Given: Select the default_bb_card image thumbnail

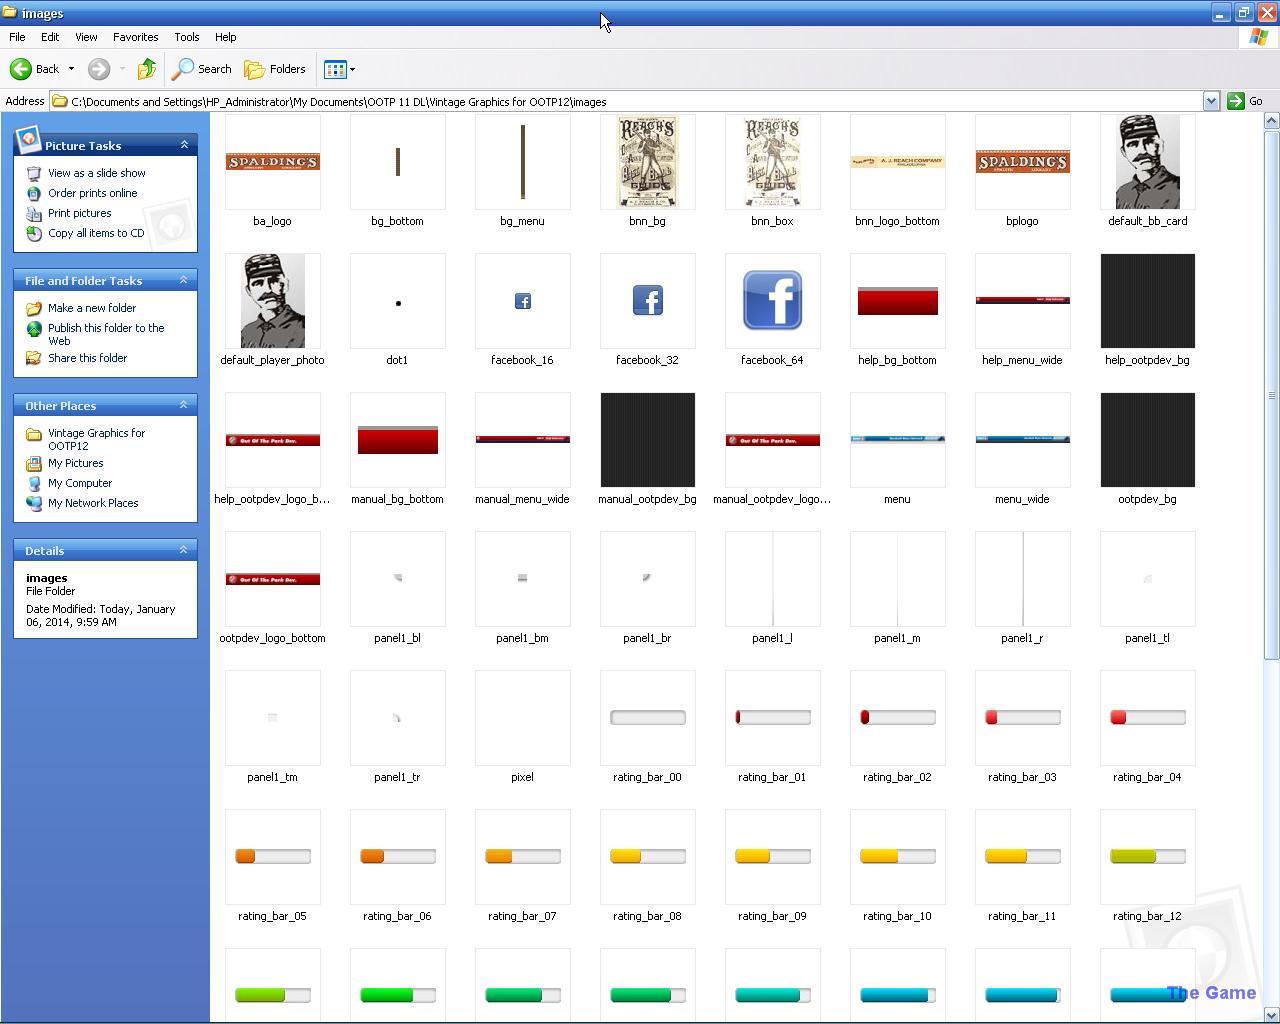Looking at the screenshot, I should pos(1147,162).
